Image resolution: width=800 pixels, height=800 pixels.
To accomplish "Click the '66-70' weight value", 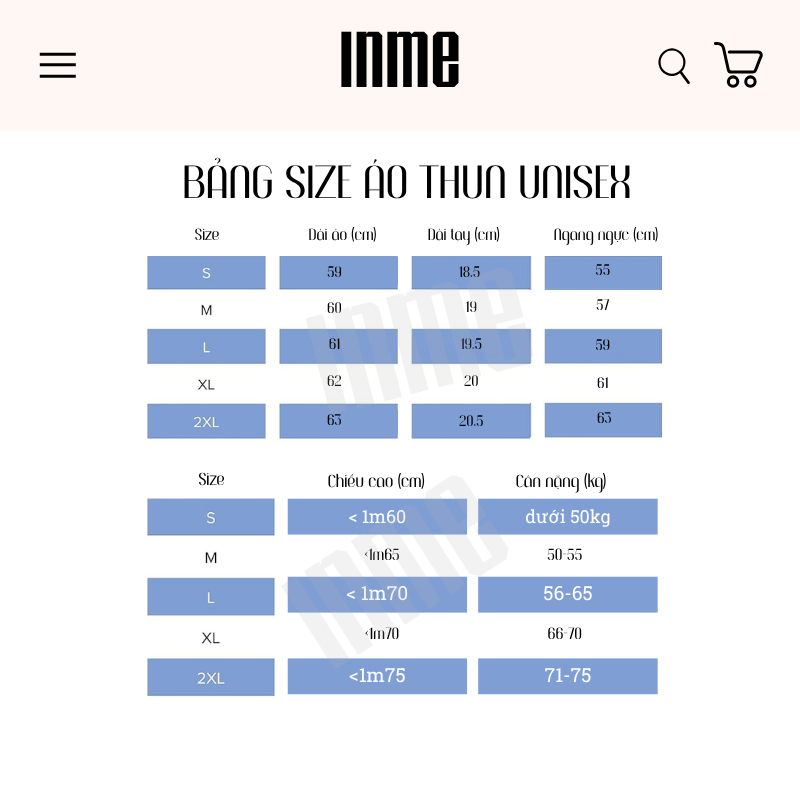I will coord(564,634).
